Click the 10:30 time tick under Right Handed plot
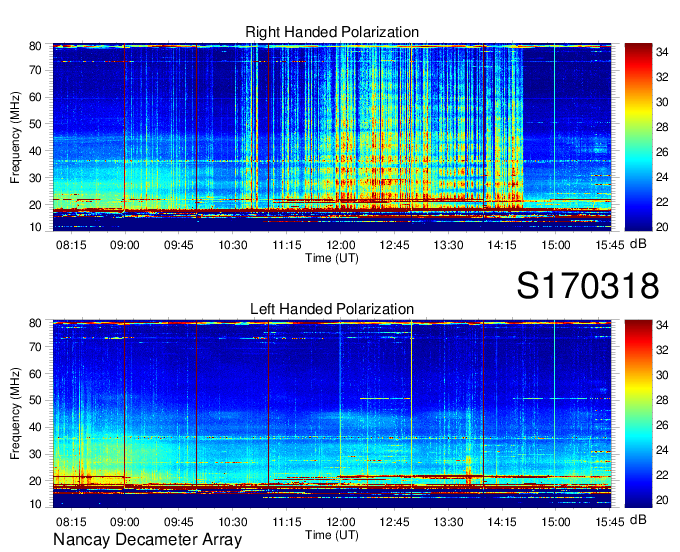Viewport: 680px width, 552px height. [232, 245]
